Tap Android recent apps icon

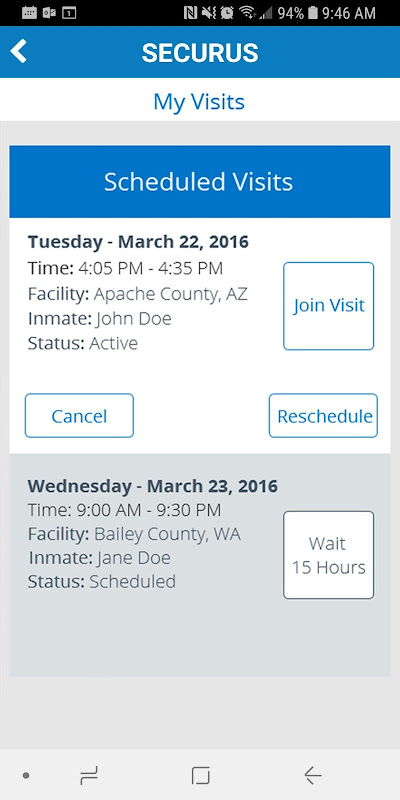coord(89,776)
